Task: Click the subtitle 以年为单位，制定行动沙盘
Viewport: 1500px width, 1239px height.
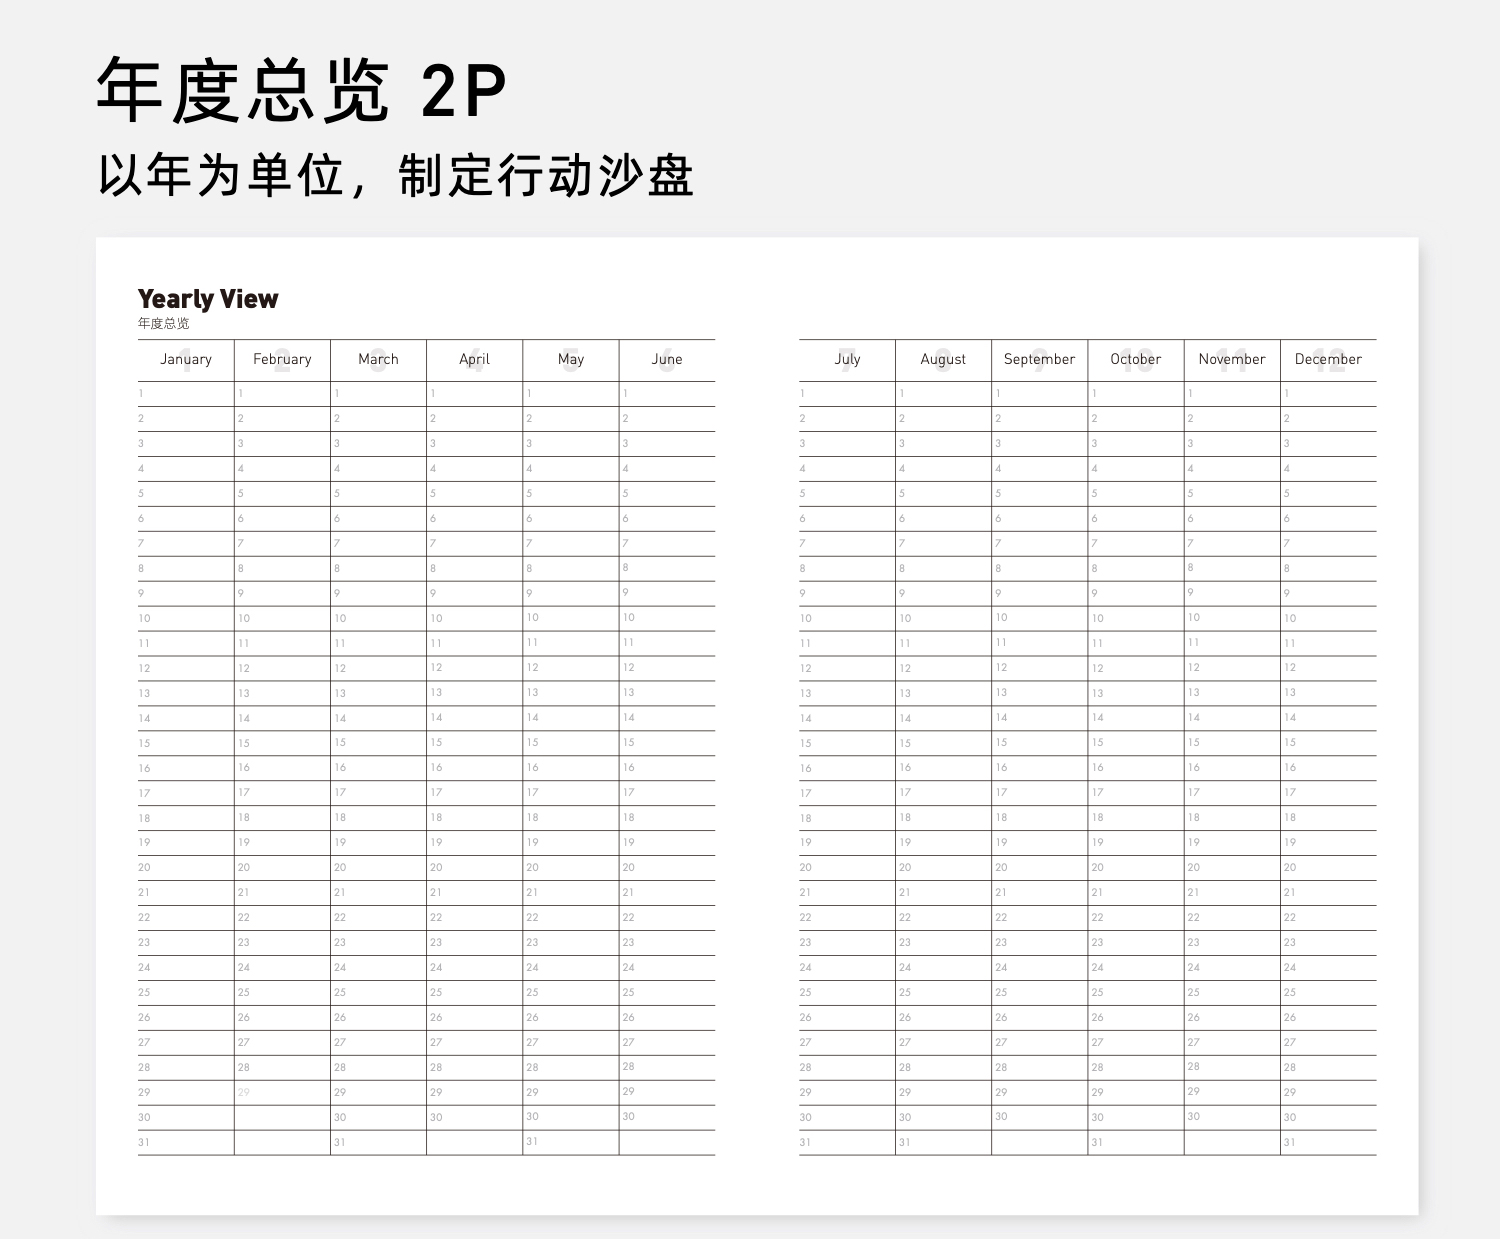Action: click(396, 176)
